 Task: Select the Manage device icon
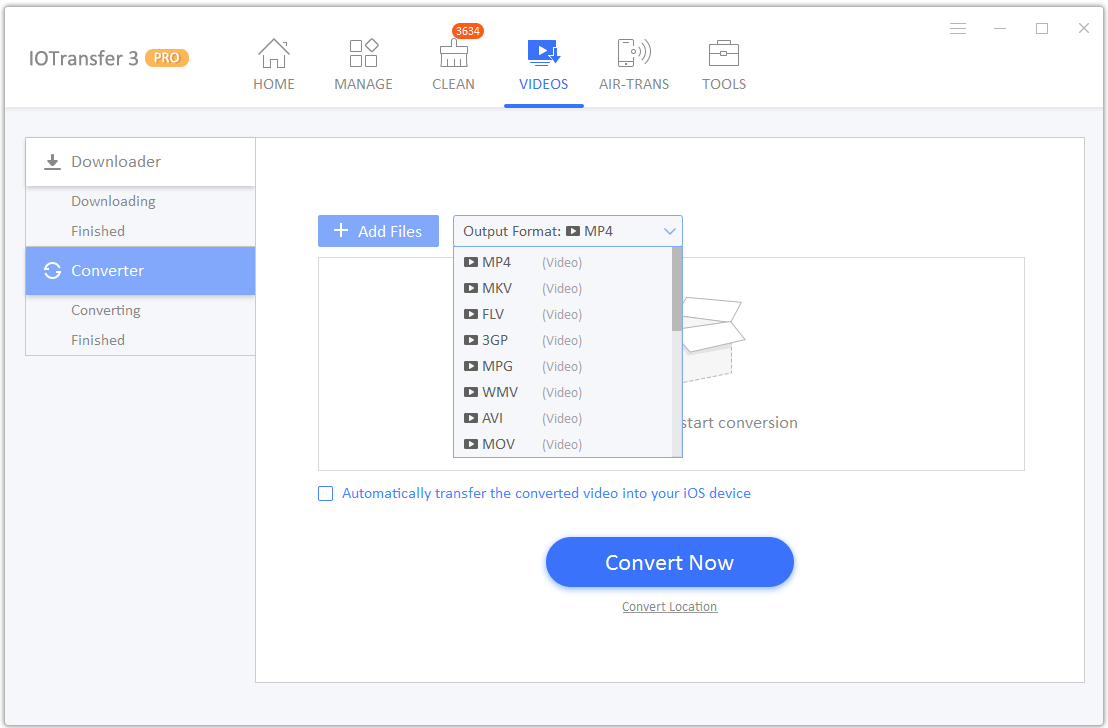[363, 53]
